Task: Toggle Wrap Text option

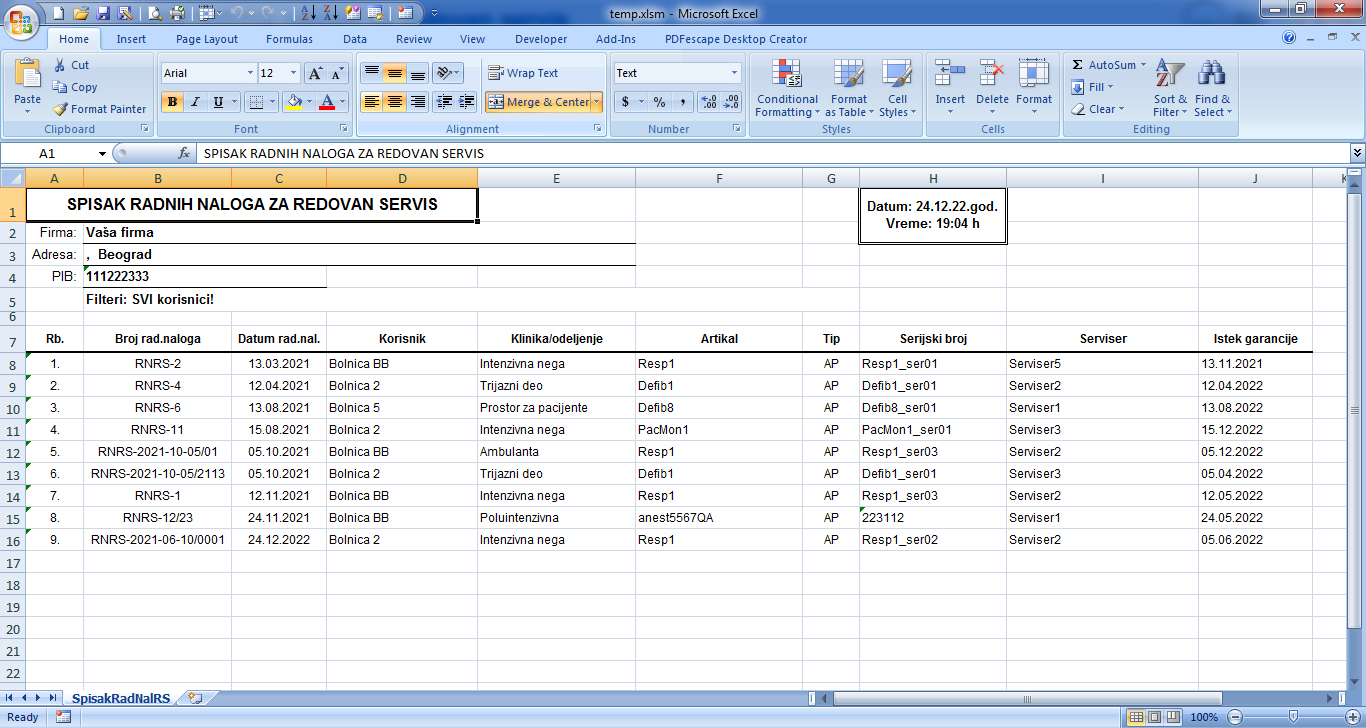Action: click(x=523, y=73)
